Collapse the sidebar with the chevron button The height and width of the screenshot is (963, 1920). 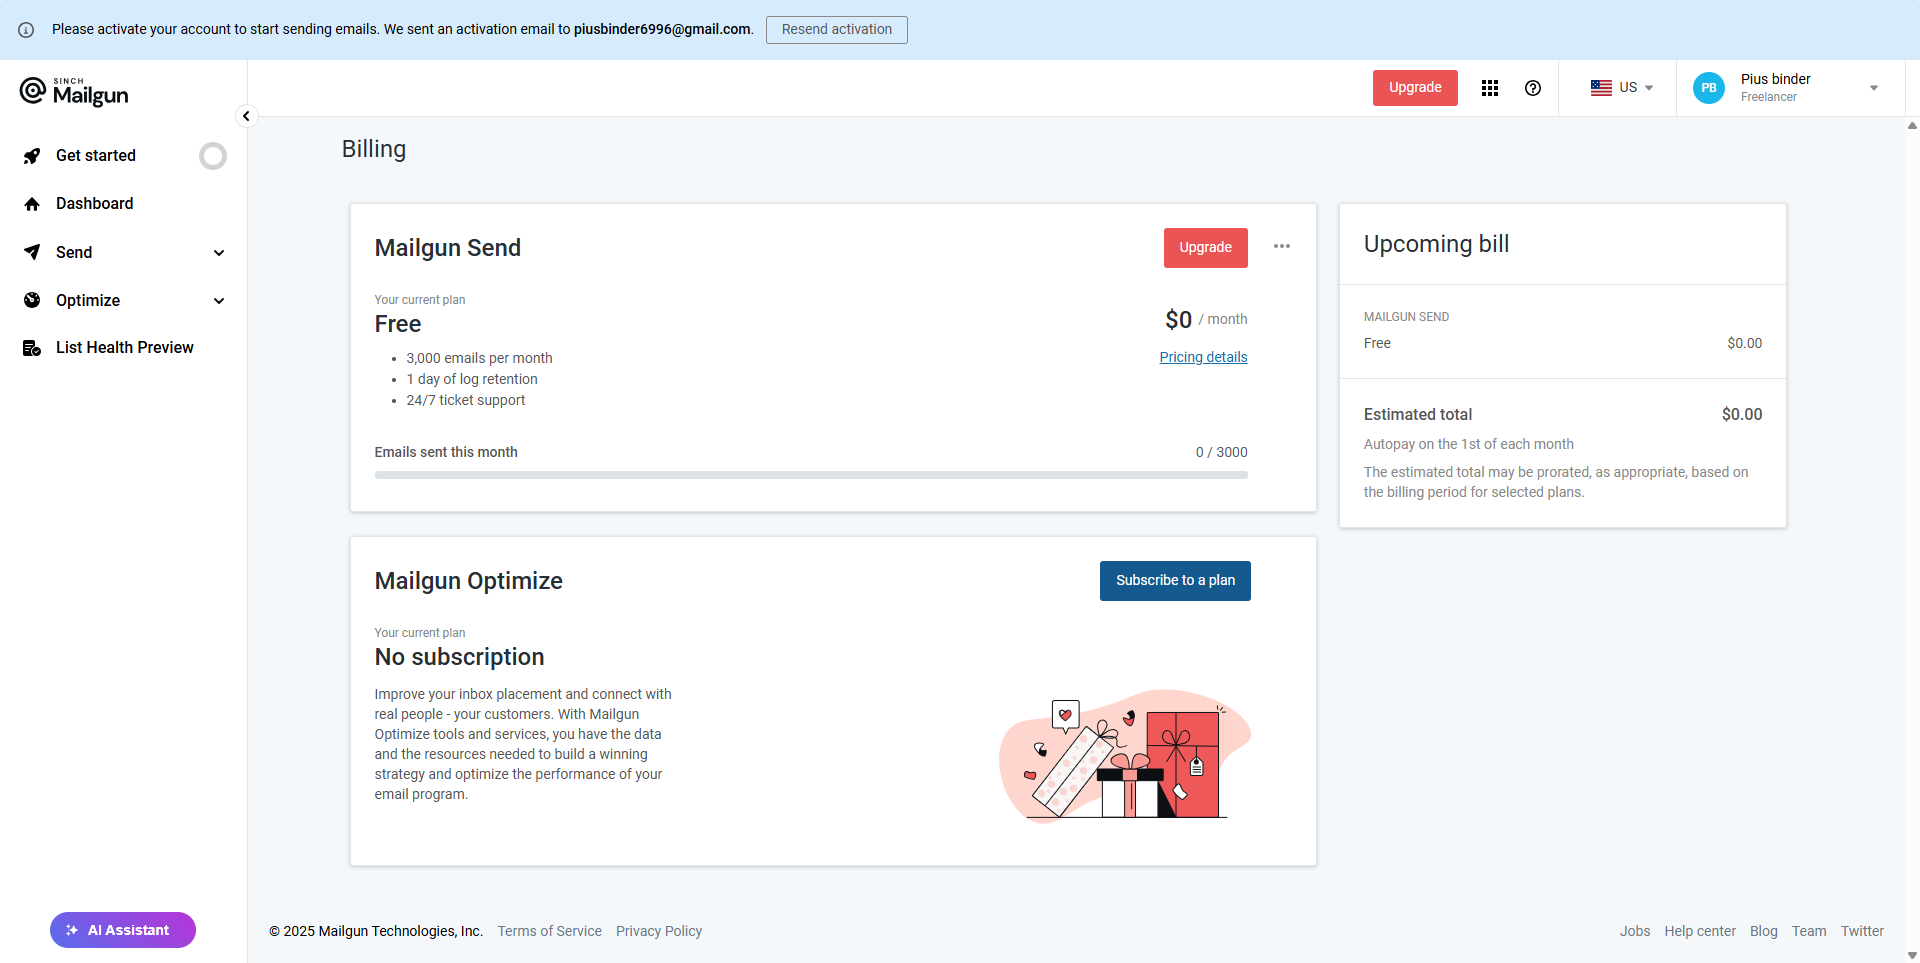click(x=246, y=116)
